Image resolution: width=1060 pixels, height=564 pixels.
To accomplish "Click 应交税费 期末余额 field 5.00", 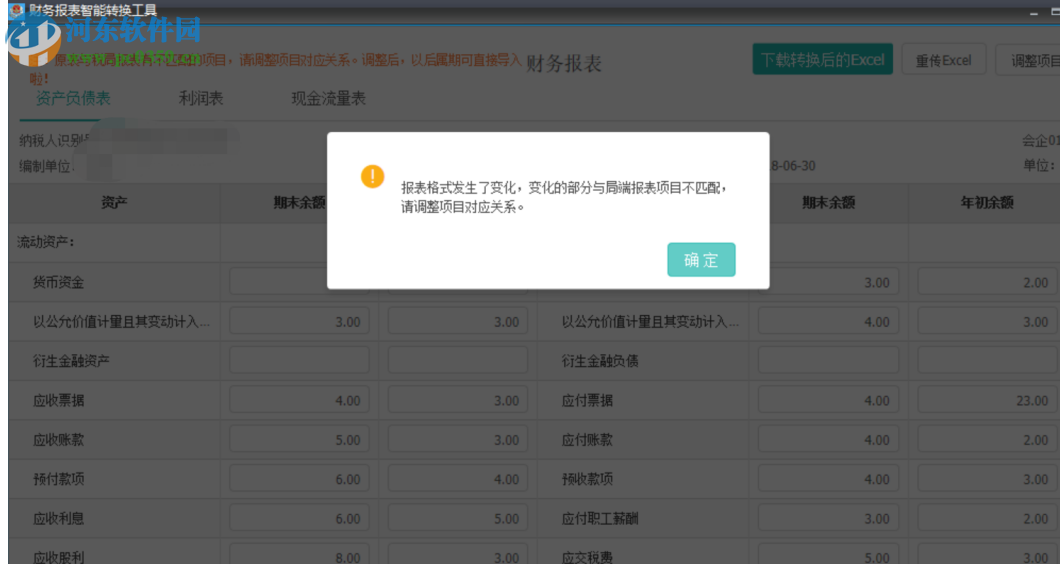I will [x=828, y=554].
